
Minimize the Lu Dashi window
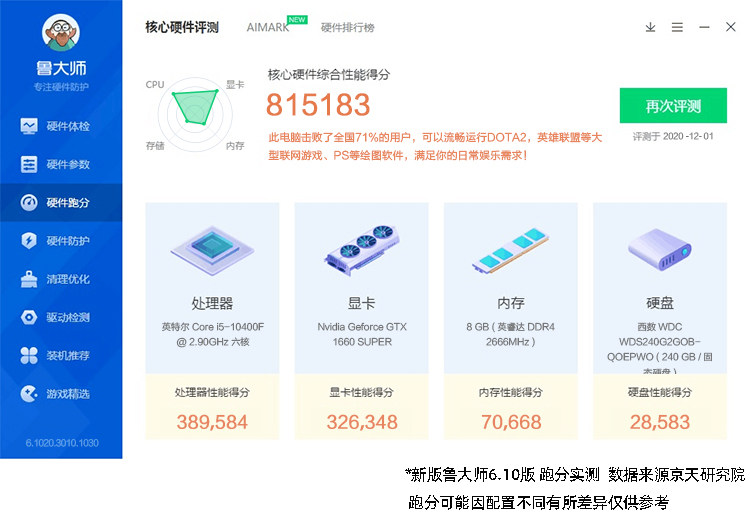pyautogui.click(x=704, y=27)
